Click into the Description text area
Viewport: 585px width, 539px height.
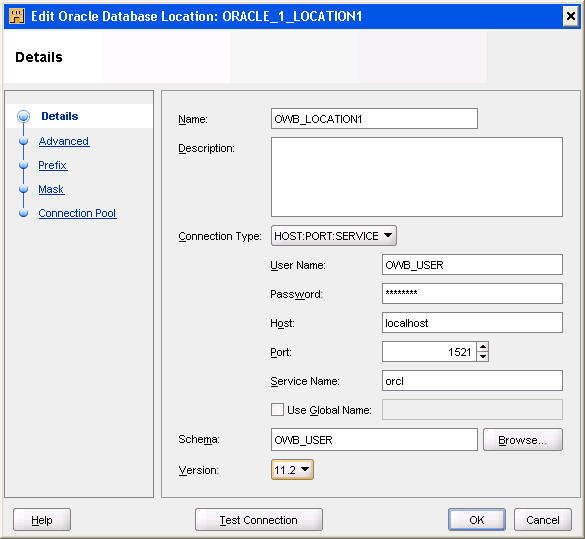pos(417,177)
